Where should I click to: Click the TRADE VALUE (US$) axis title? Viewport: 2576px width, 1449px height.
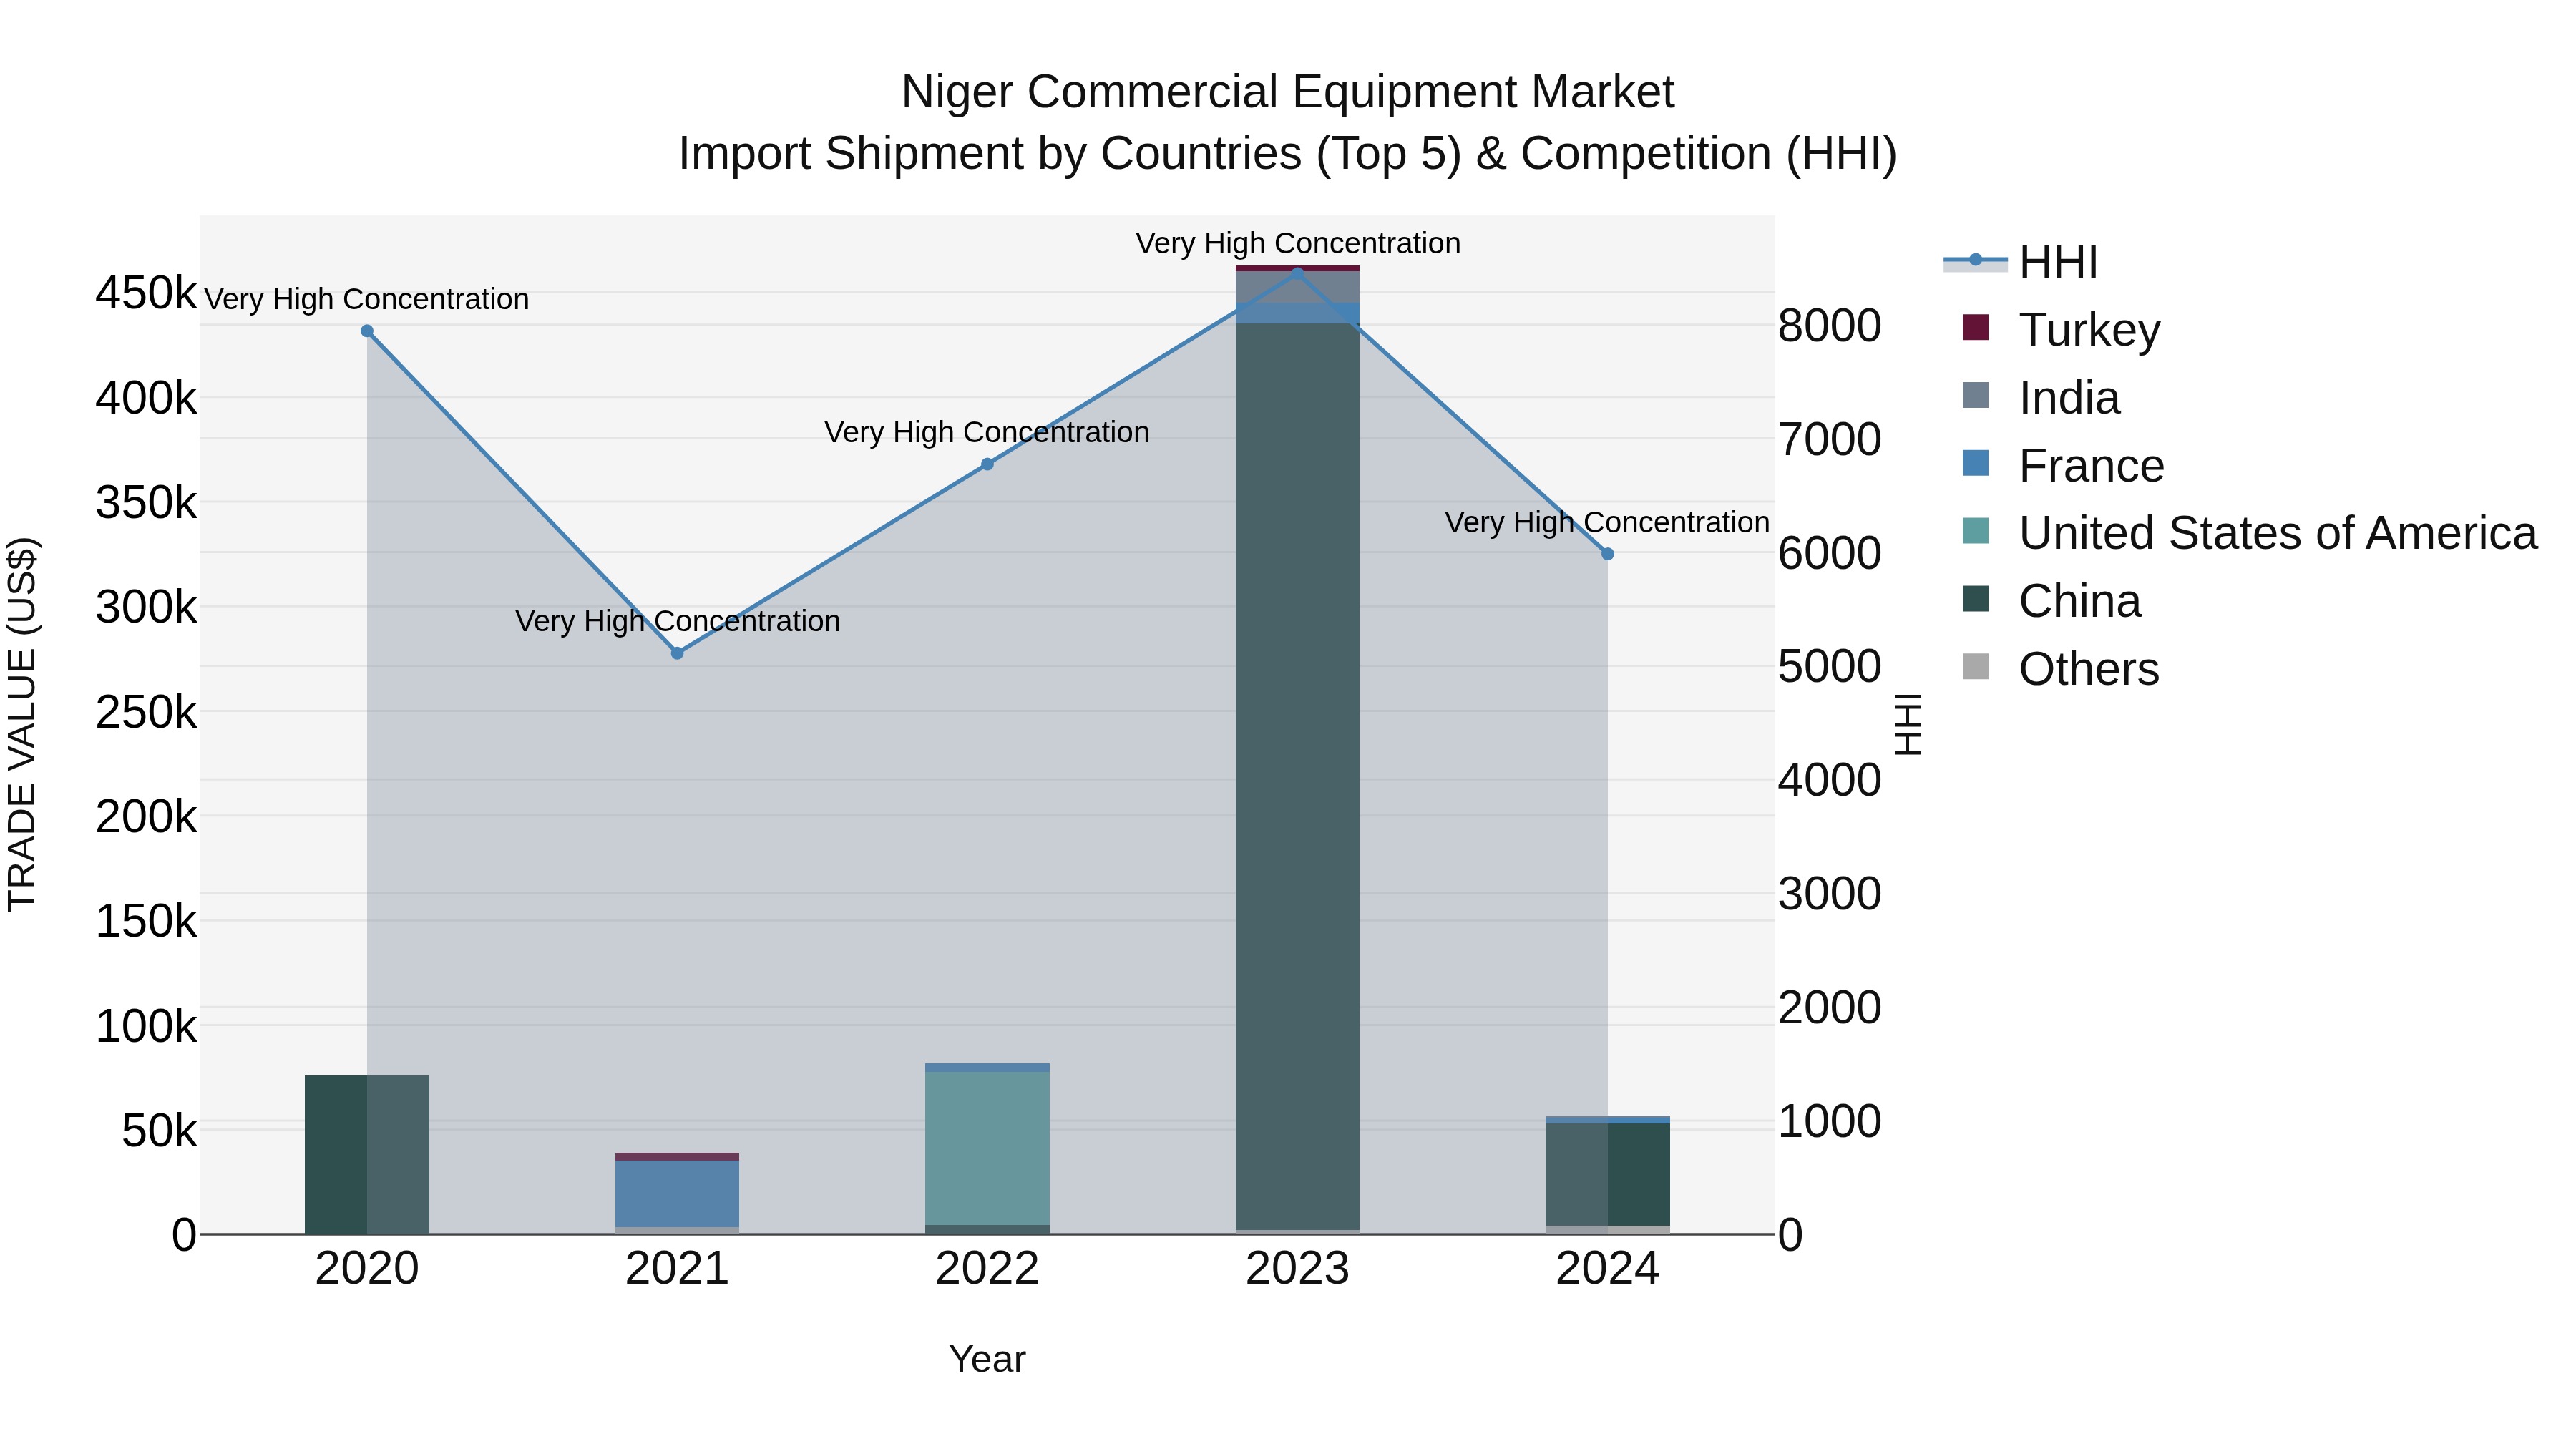[x=22, y=724]
